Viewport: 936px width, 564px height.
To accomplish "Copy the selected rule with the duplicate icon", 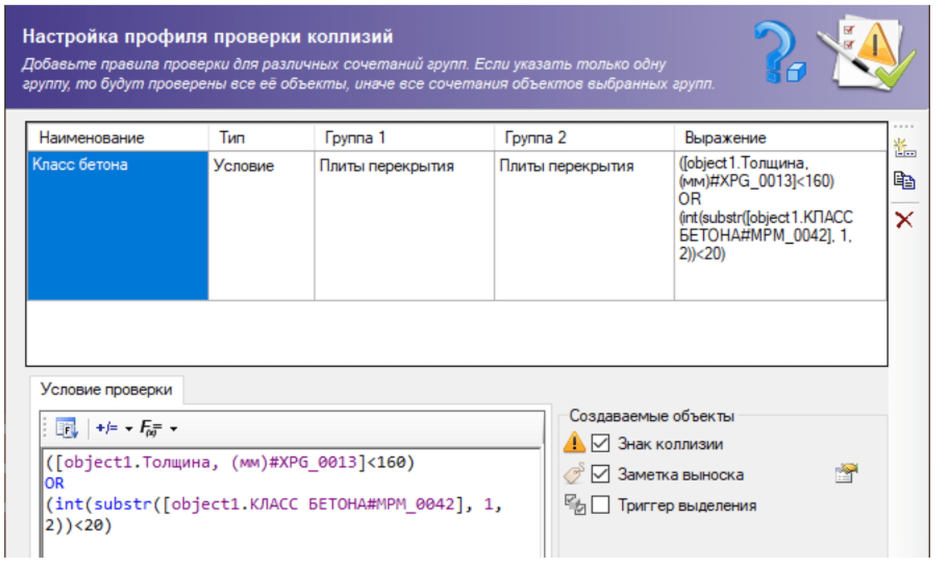I will click(x=904, y=181).
